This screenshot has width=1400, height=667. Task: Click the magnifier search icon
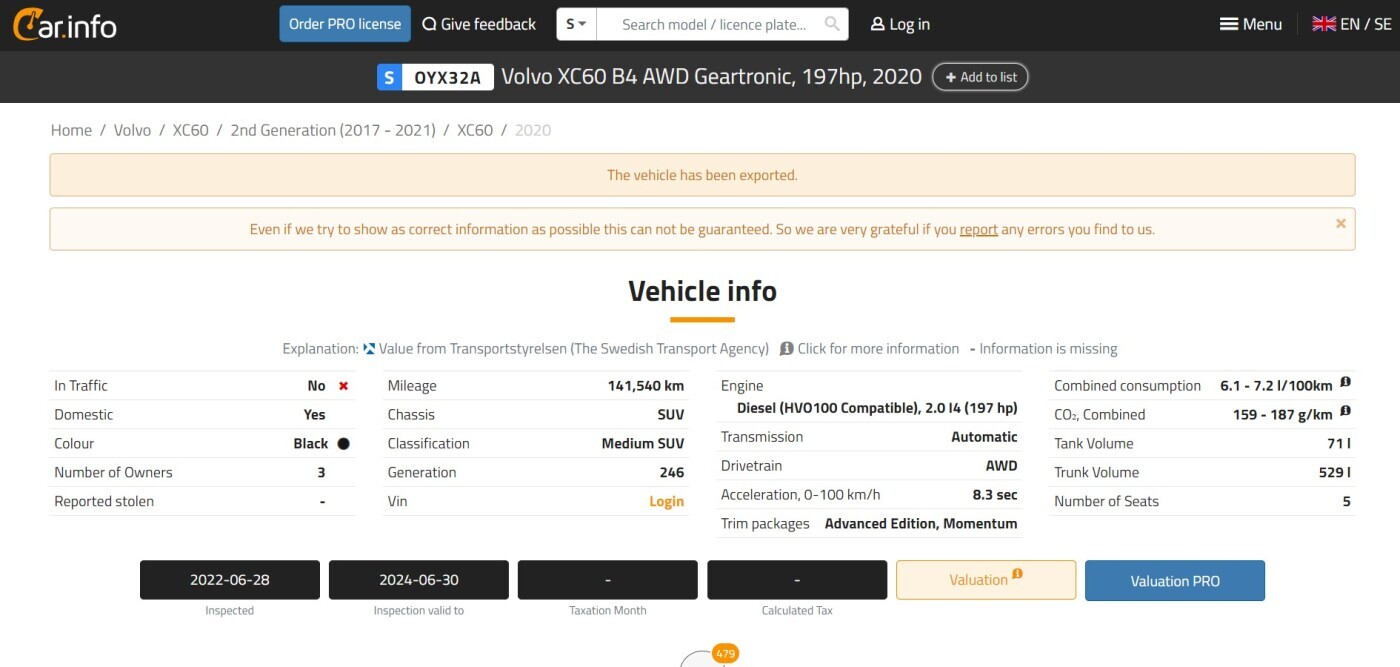(x=832, y=24)
